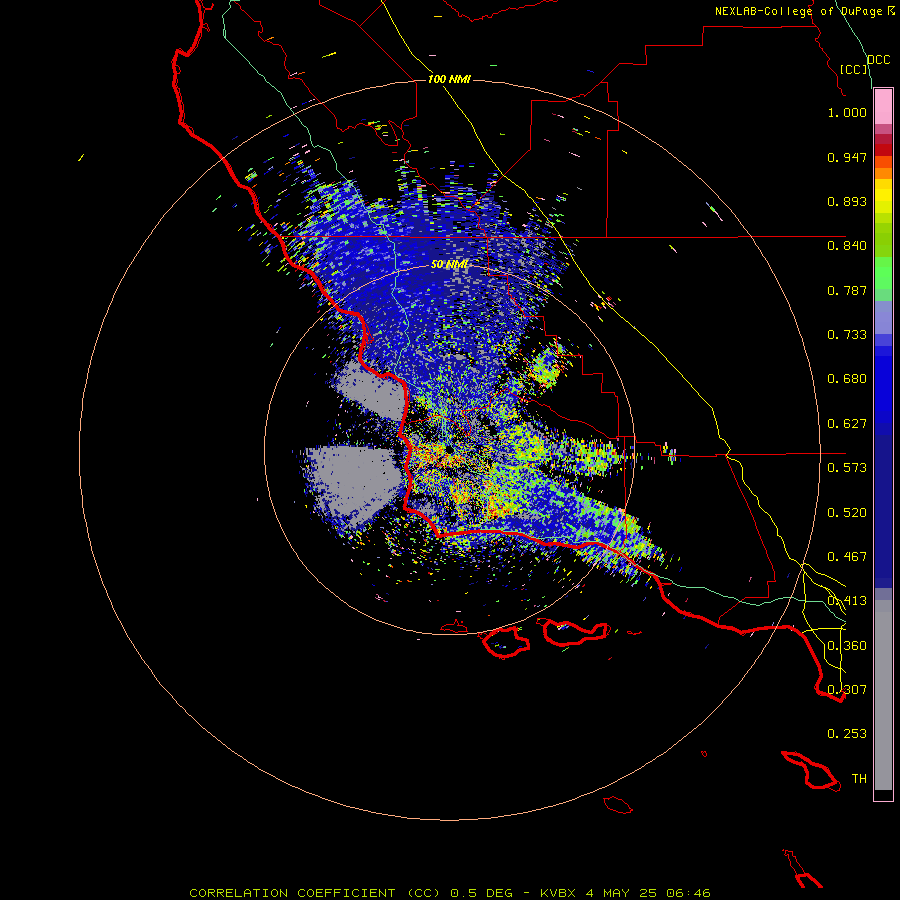The width and height of the screenshot is (900, 900).
Task: Select the 0.253 legend value
Action: tap(847, 734)
